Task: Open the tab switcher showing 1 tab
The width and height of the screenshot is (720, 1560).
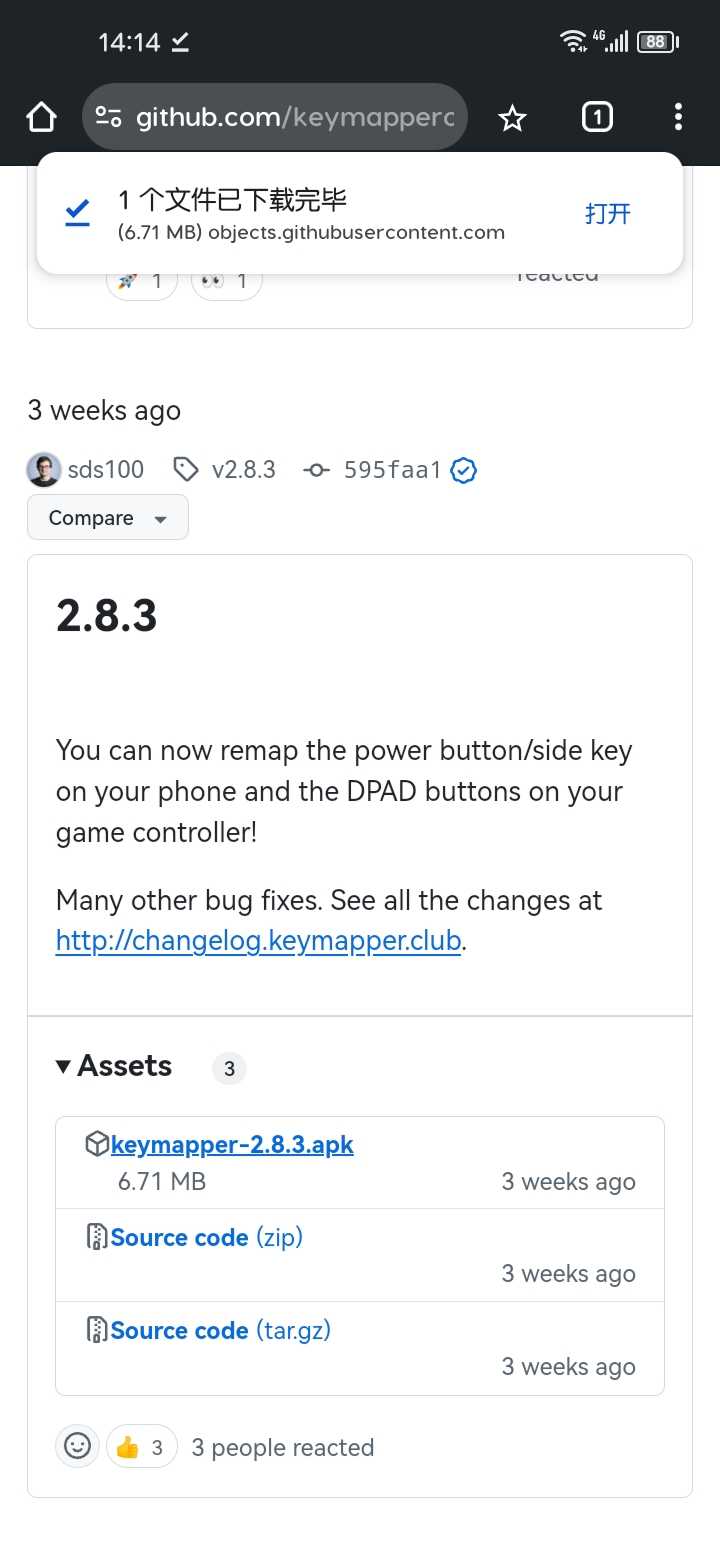Action: coord(596,118)
